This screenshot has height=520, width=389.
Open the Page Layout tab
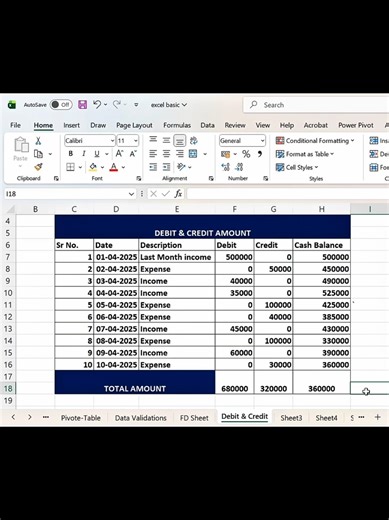pos(134,125)
